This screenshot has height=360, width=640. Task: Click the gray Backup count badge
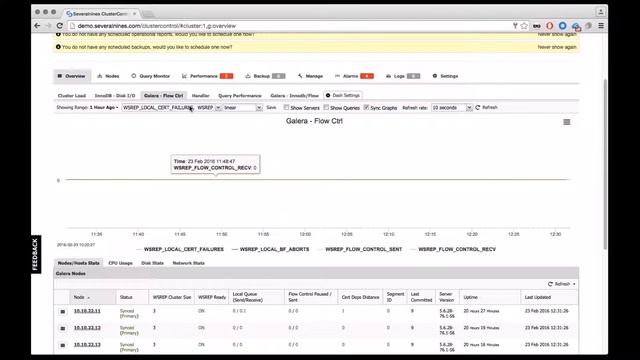278,76
